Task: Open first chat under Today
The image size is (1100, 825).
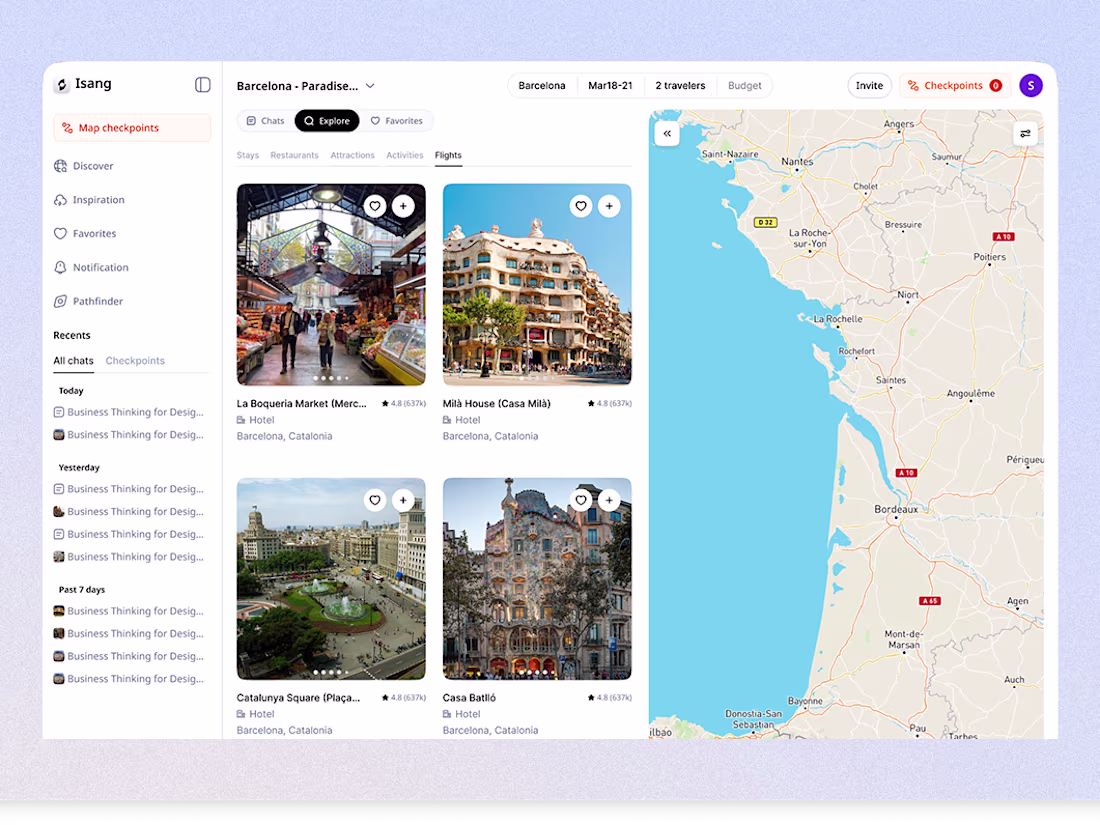Action: 129,412
